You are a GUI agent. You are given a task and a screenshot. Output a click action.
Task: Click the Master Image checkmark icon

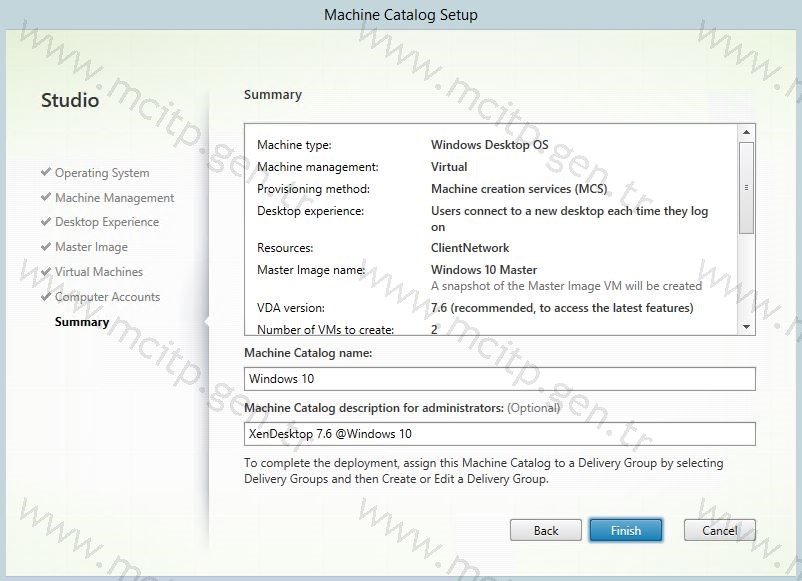pos(46,246)
